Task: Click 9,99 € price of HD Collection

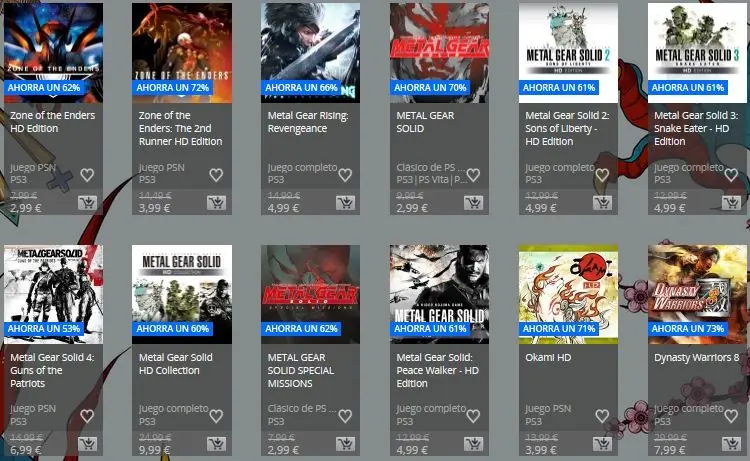Action: (x=154, y=450)
